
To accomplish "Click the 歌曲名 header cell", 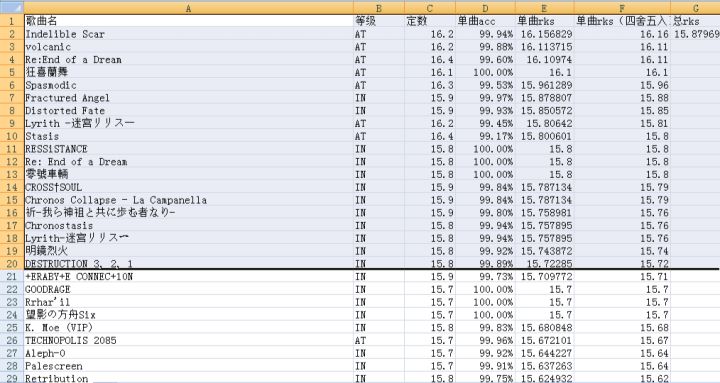I will (x=188, y=21).
